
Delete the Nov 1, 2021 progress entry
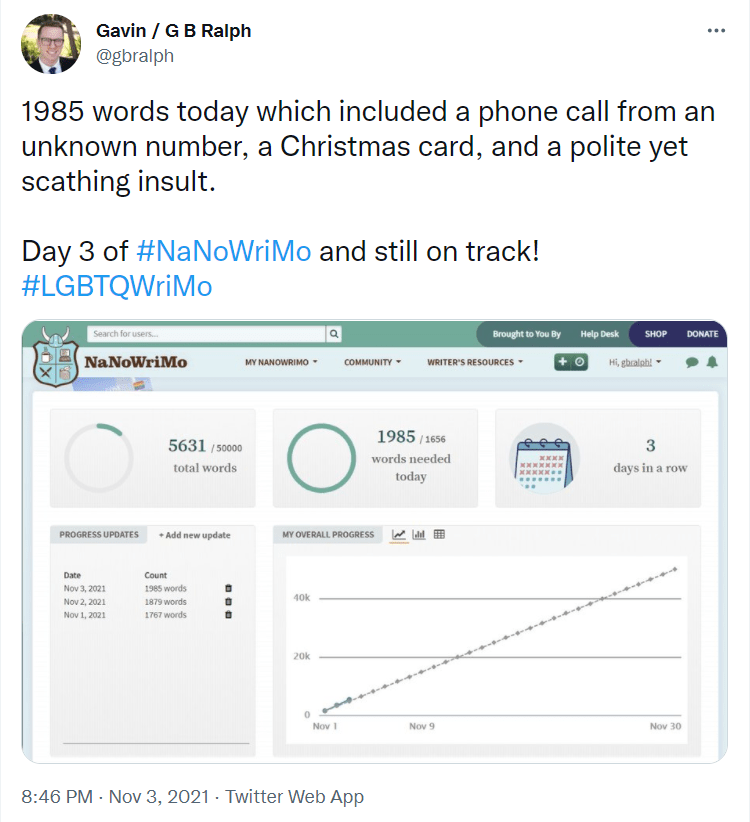click(x=227, y=614)
